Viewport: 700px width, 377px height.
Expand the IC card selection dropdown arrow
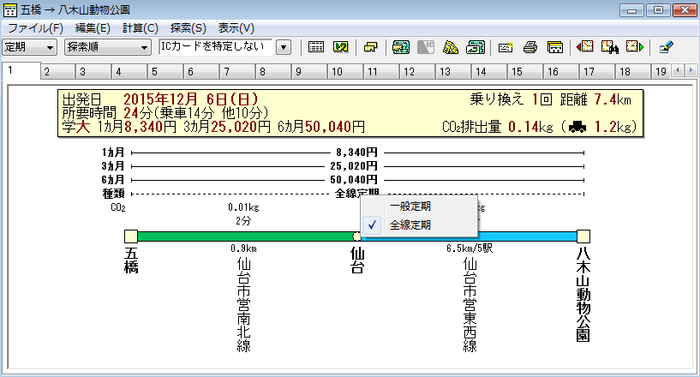283,47
